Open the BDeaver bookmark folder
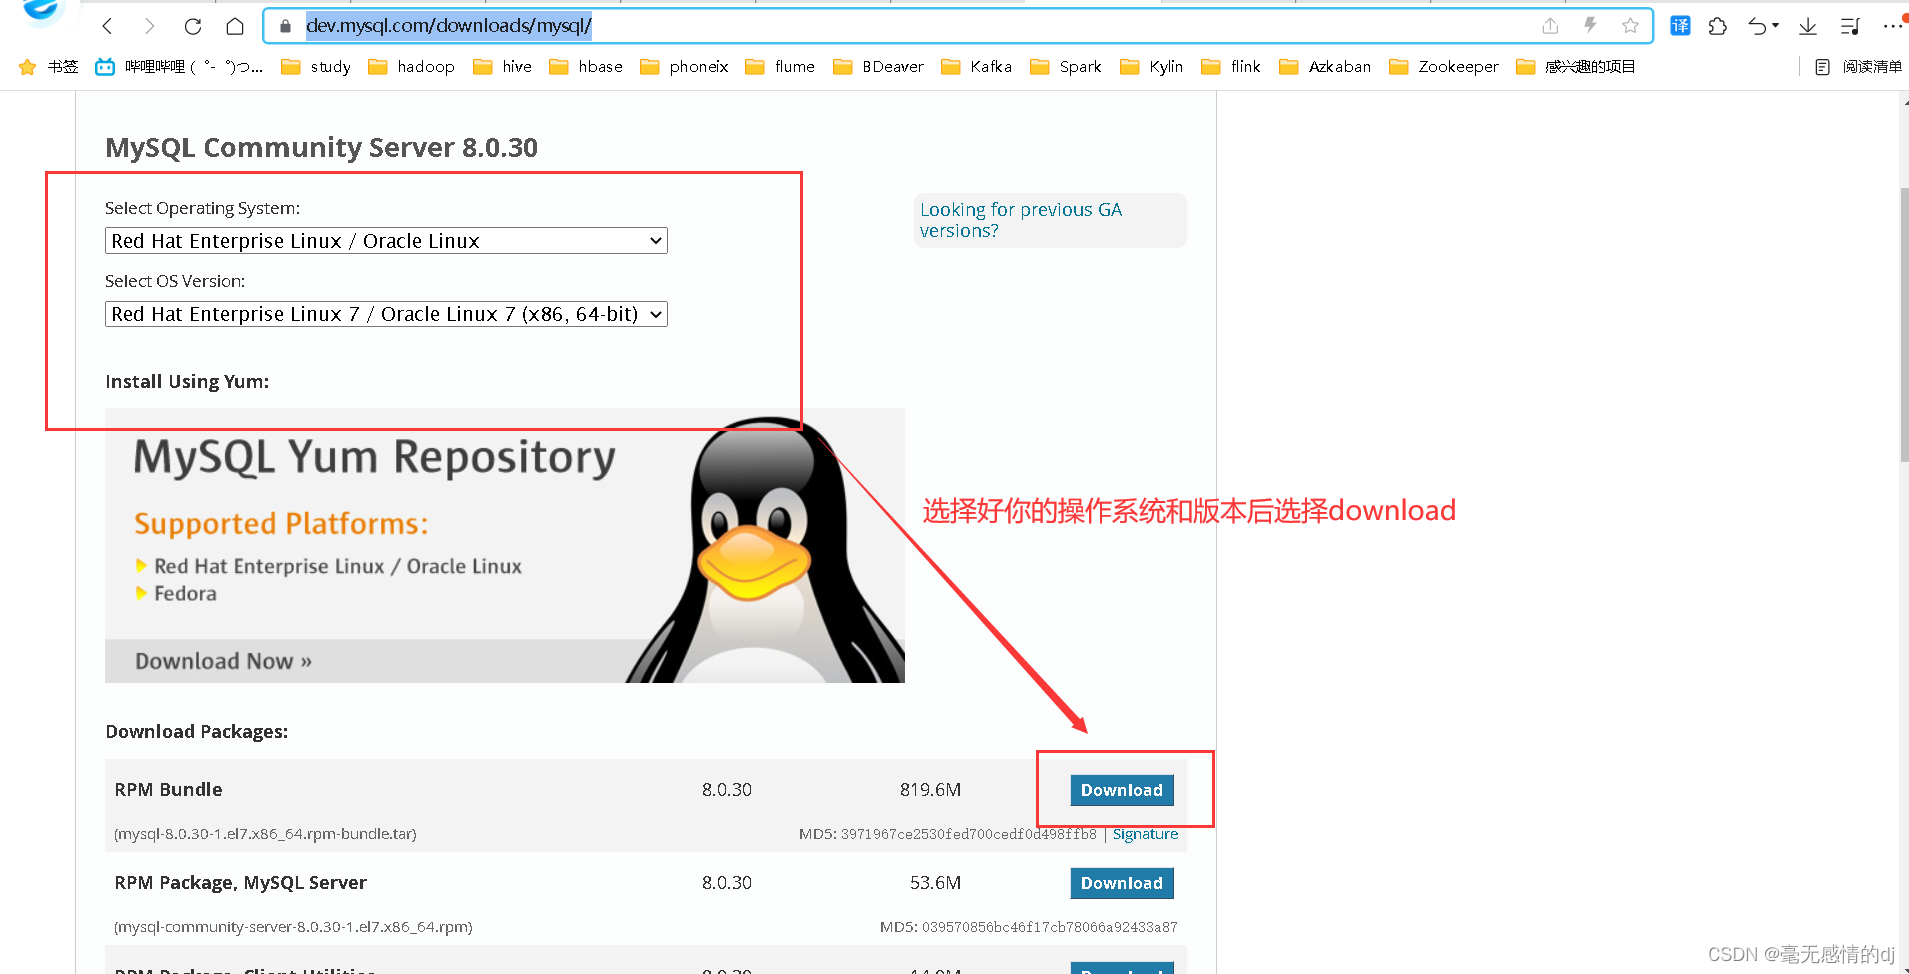 pyautogui.click(x=878, y=67)
